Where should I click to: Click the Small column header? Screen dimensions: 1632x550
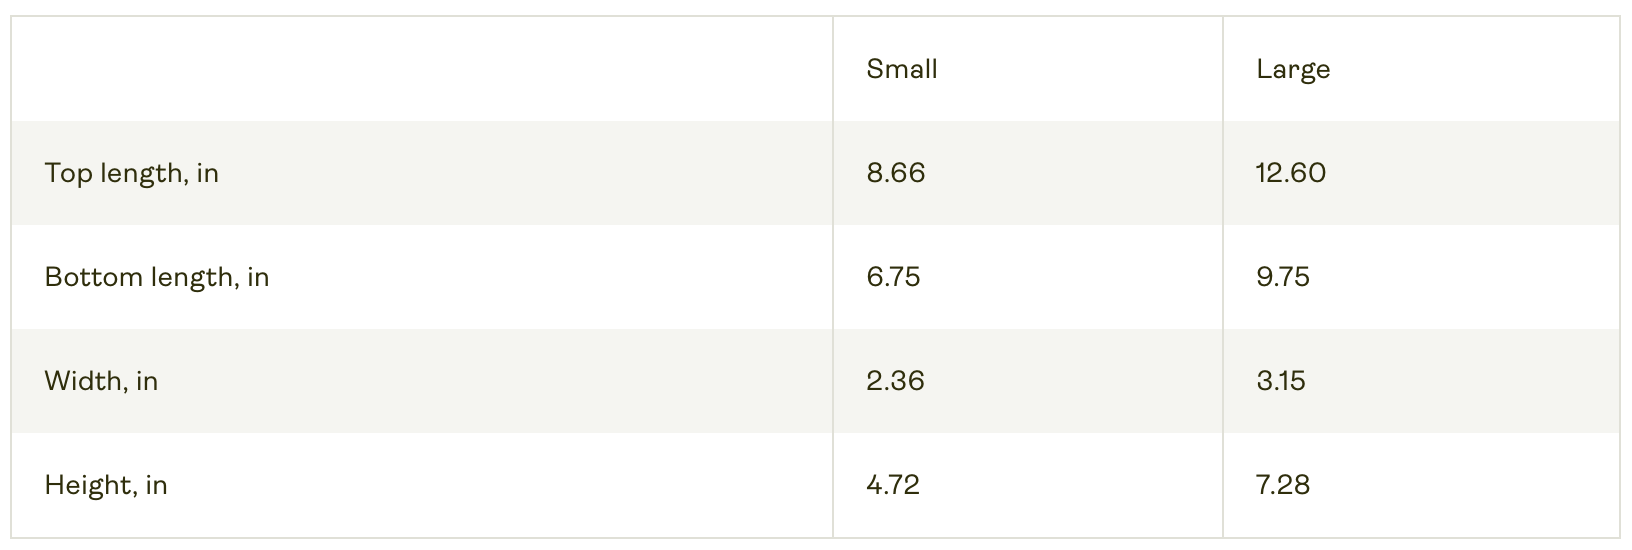coord(902,69)
